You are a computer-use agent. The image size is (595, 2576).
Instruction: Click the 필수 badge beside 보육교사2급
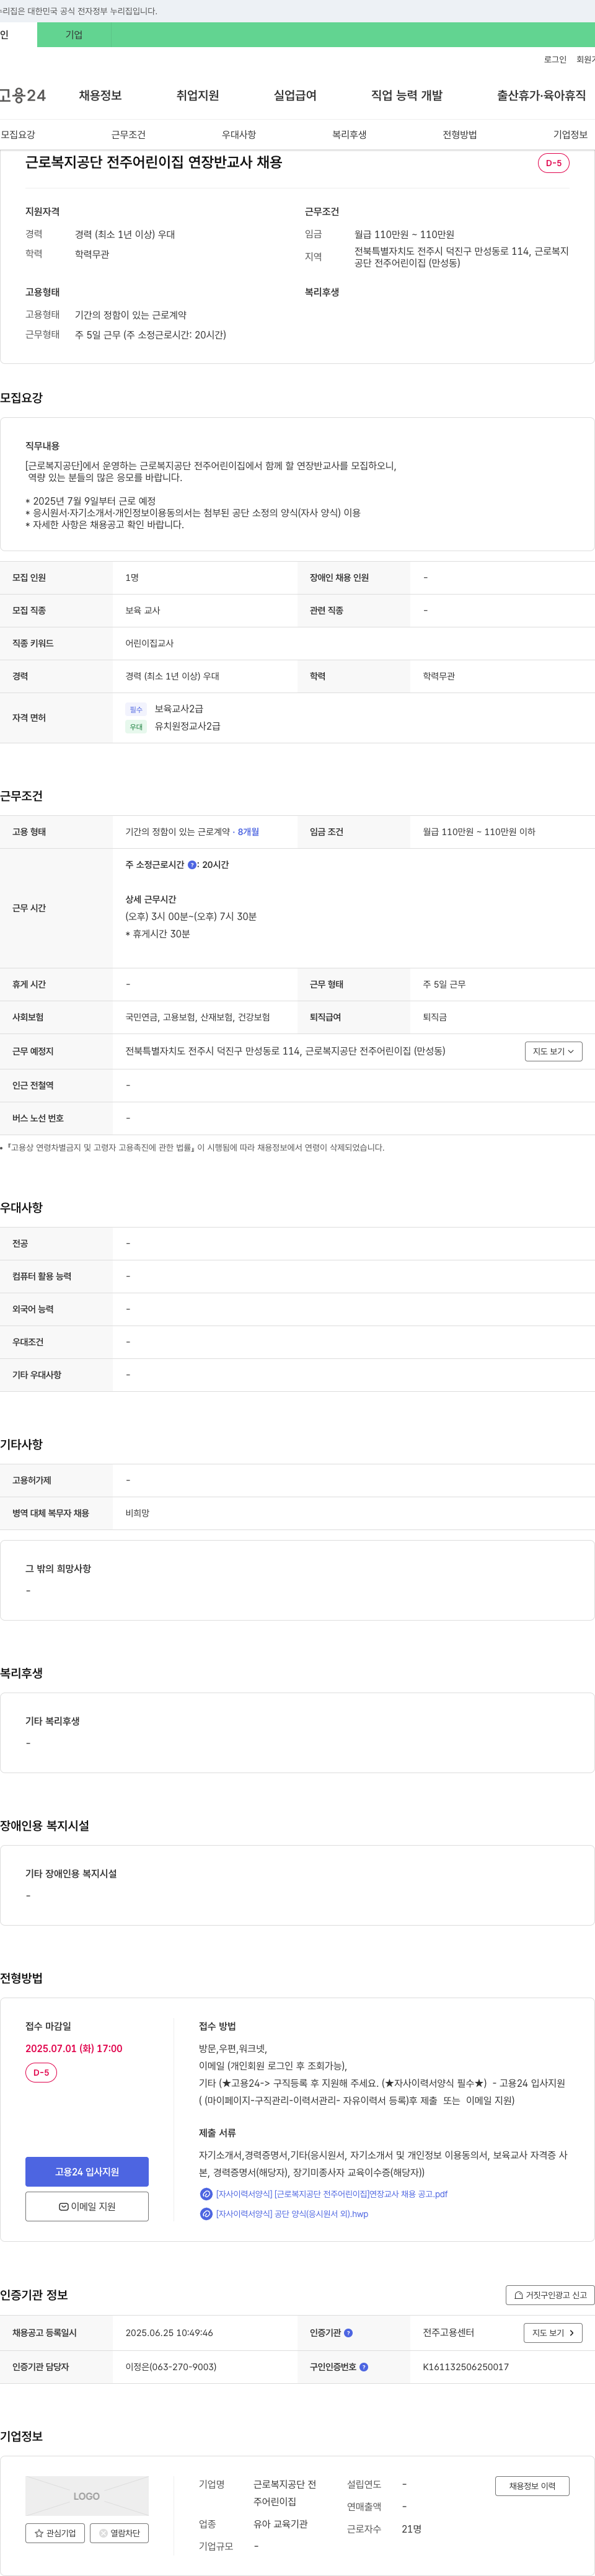click(x=136, y=709)
